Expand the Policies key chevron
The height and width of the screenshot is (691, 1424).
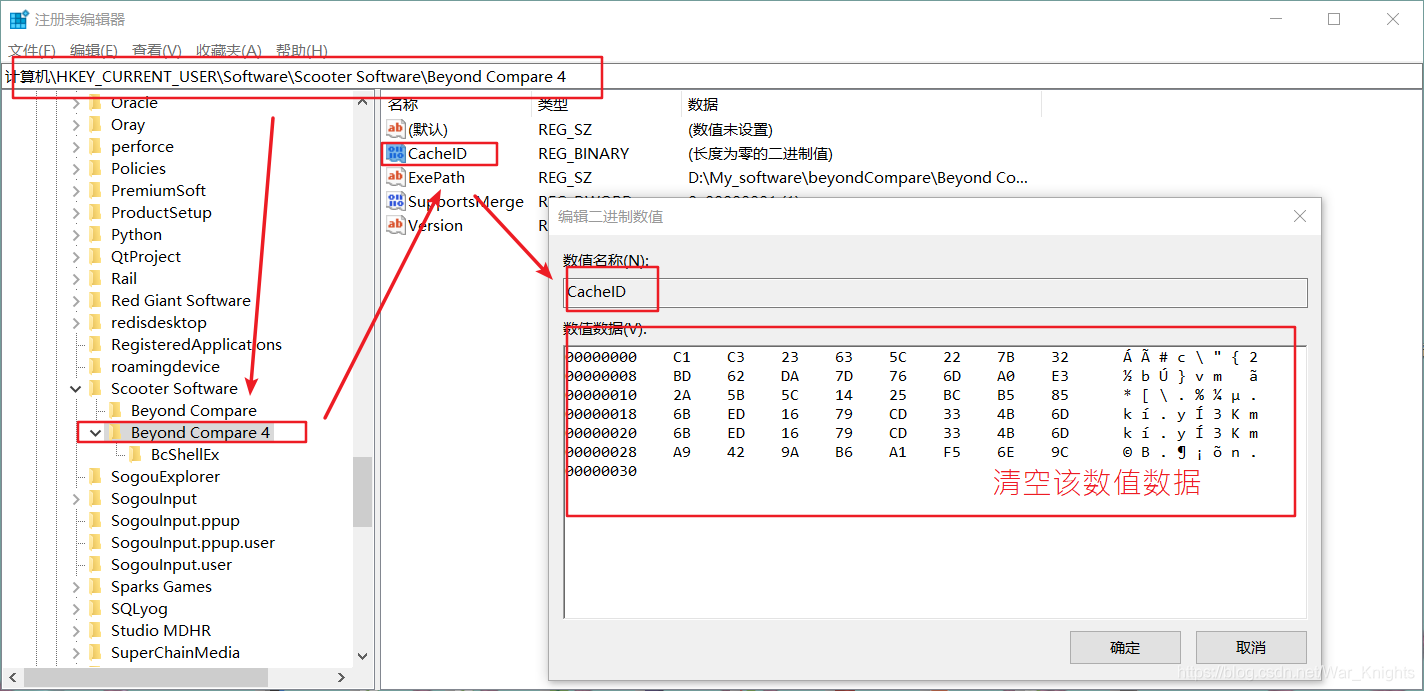[x=76, y=169]
